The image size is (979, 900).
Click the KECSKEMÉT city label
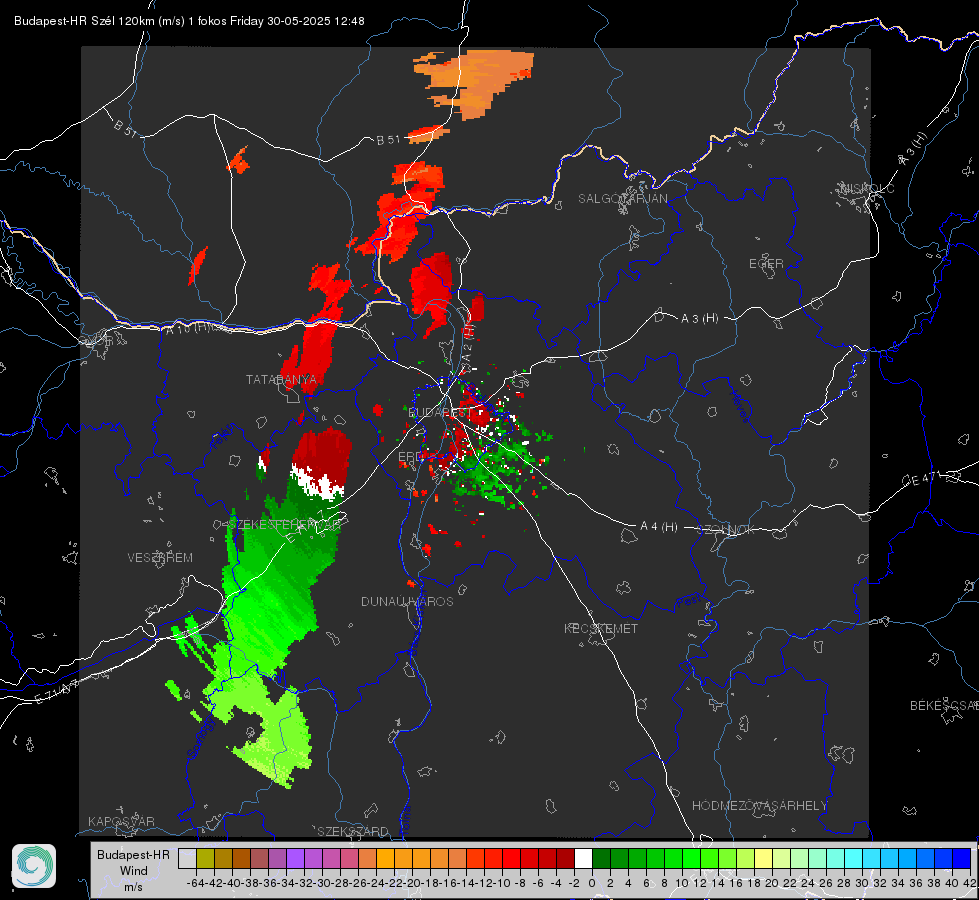601,628
